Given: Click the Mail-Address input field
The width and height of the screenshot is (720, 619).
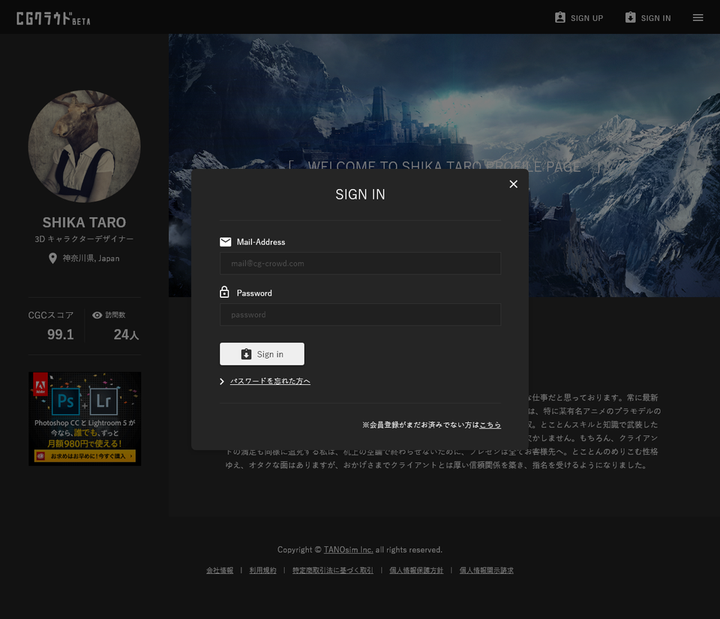Looking at the screenshot, I should [360, 264].
